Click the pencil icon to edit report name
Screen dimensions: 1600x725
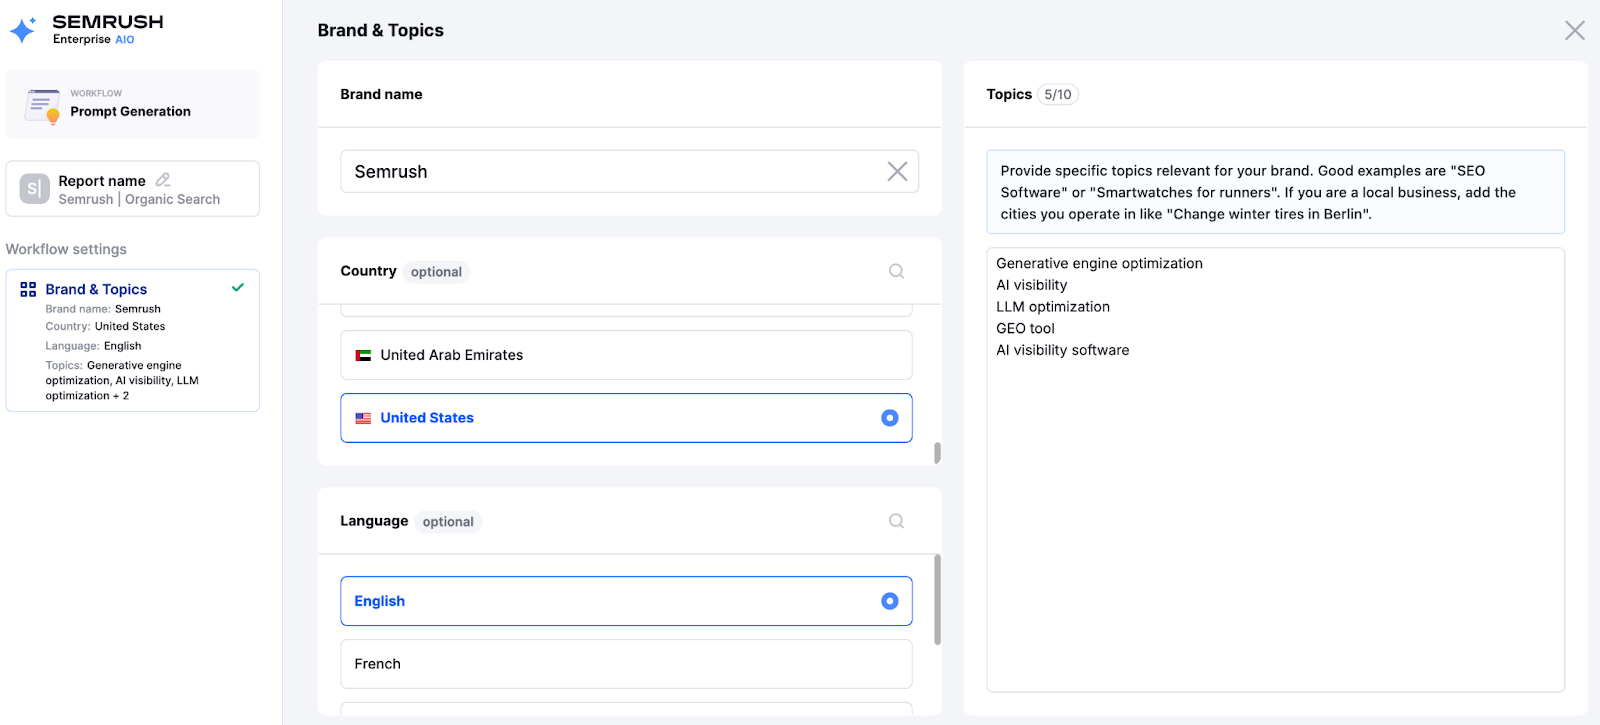point(163,180)
